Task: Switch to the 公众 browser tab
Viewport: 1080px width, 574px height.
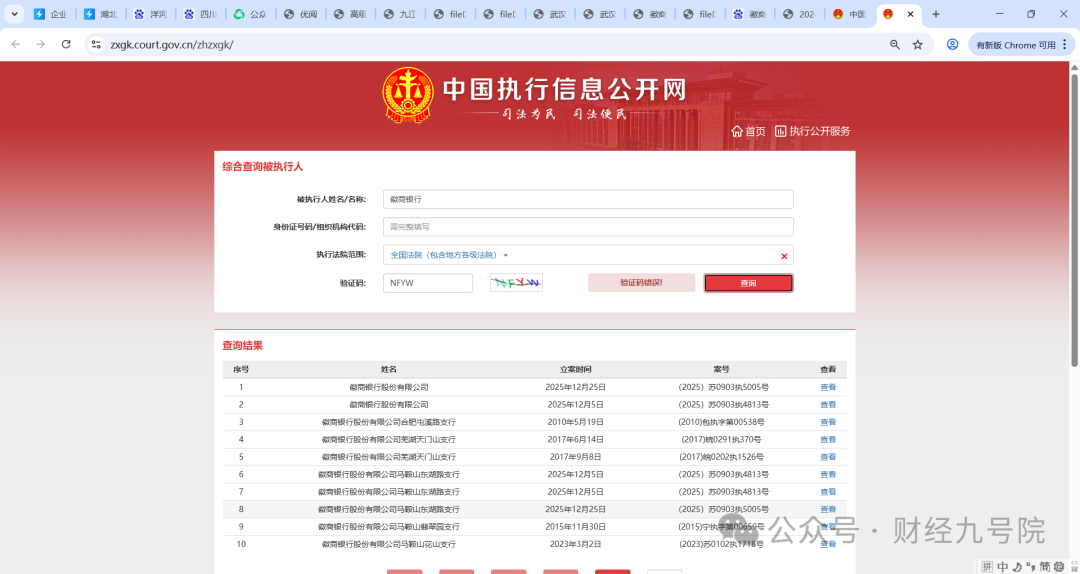Action: [250, 14]
